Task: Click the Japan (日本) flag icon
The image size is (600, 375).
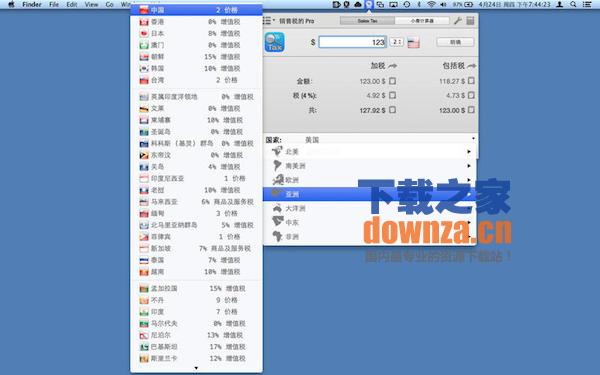Action: [x=144, y=34]
